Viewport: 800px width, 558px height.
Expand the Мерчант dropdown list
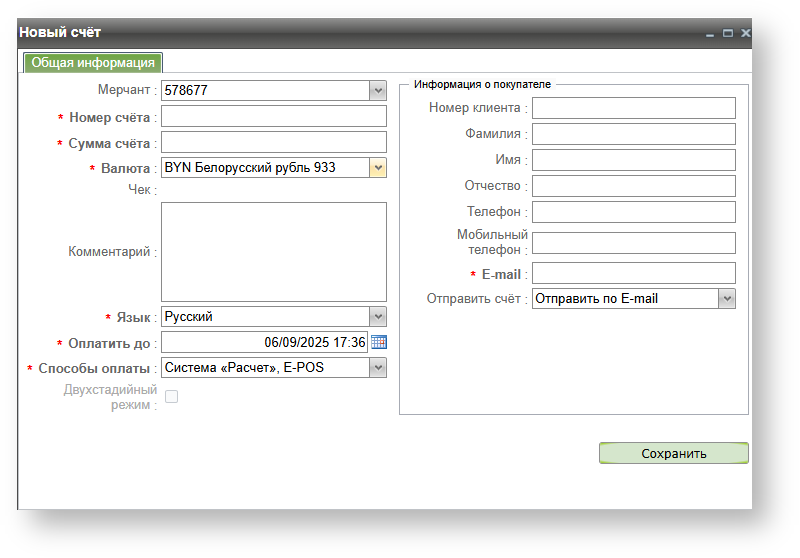coord(377,91)
